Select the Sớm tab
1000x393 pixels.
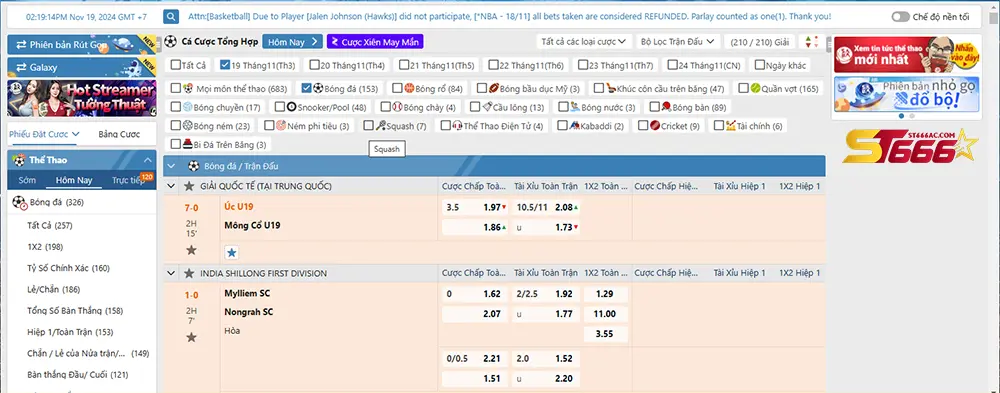coord(27,180)
